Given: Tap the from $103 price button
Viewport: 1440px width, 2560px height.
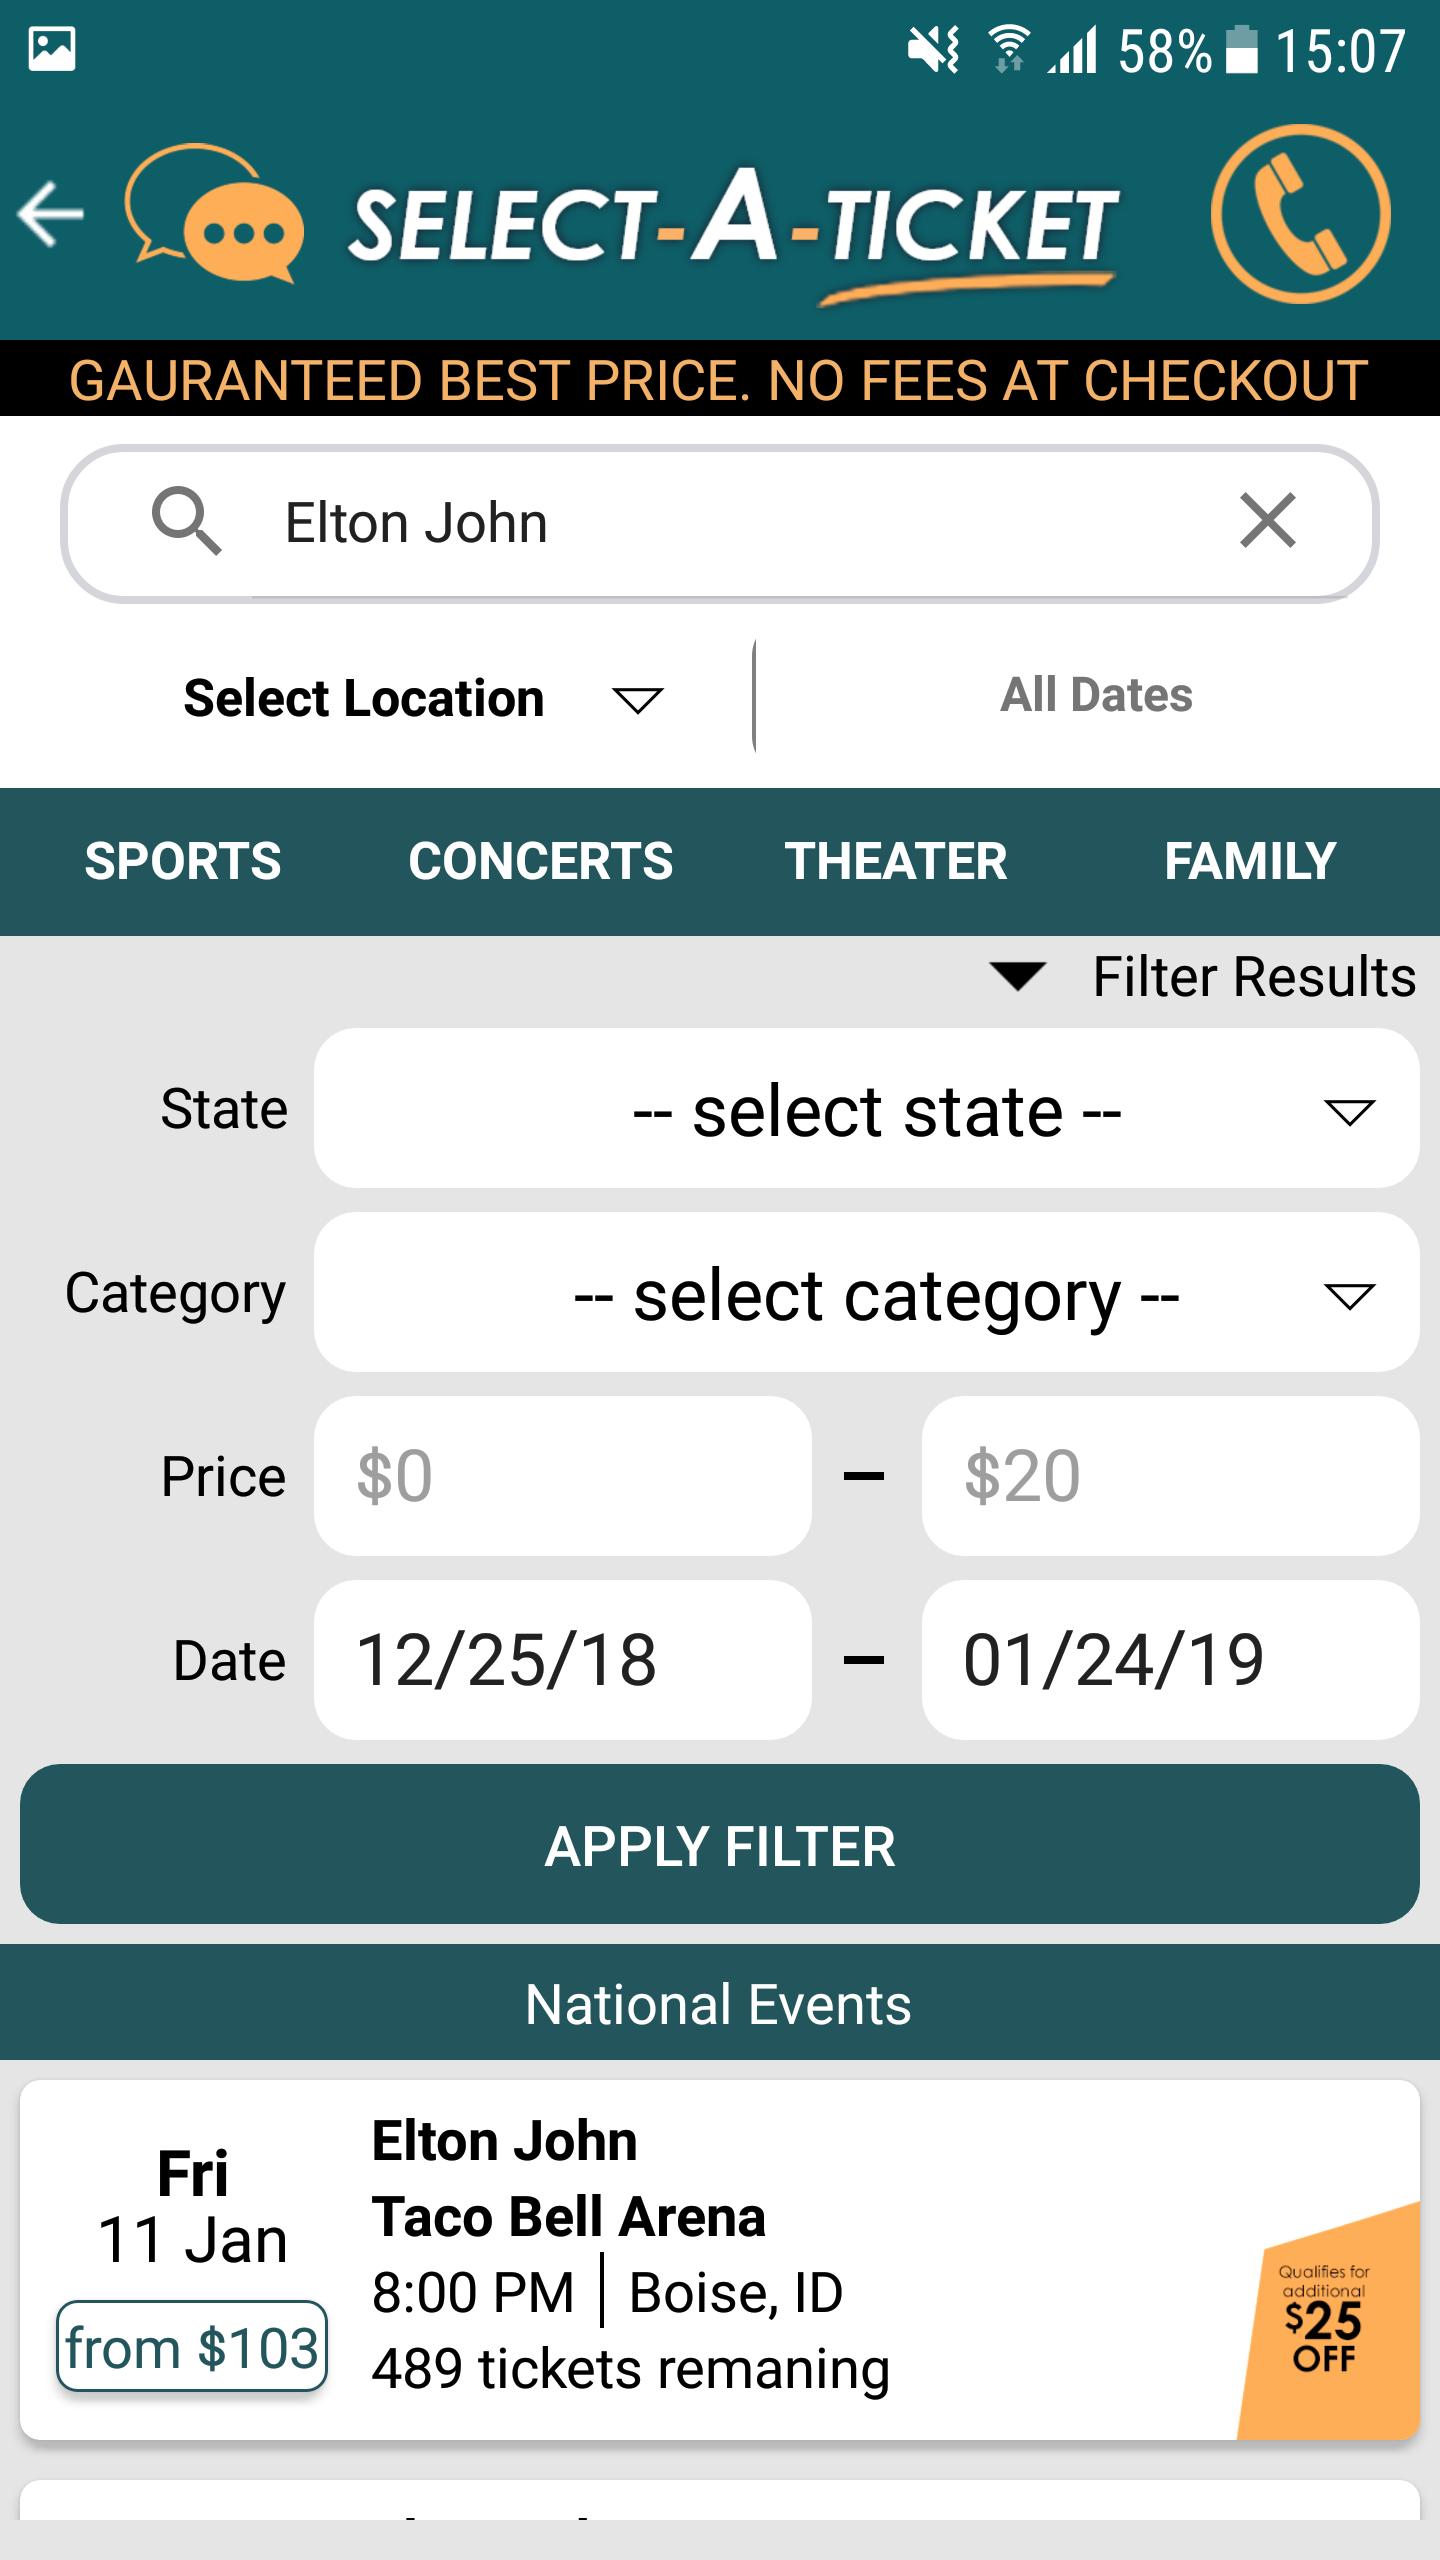Looking at the screenshot, I should click(x=192, y=2347).
